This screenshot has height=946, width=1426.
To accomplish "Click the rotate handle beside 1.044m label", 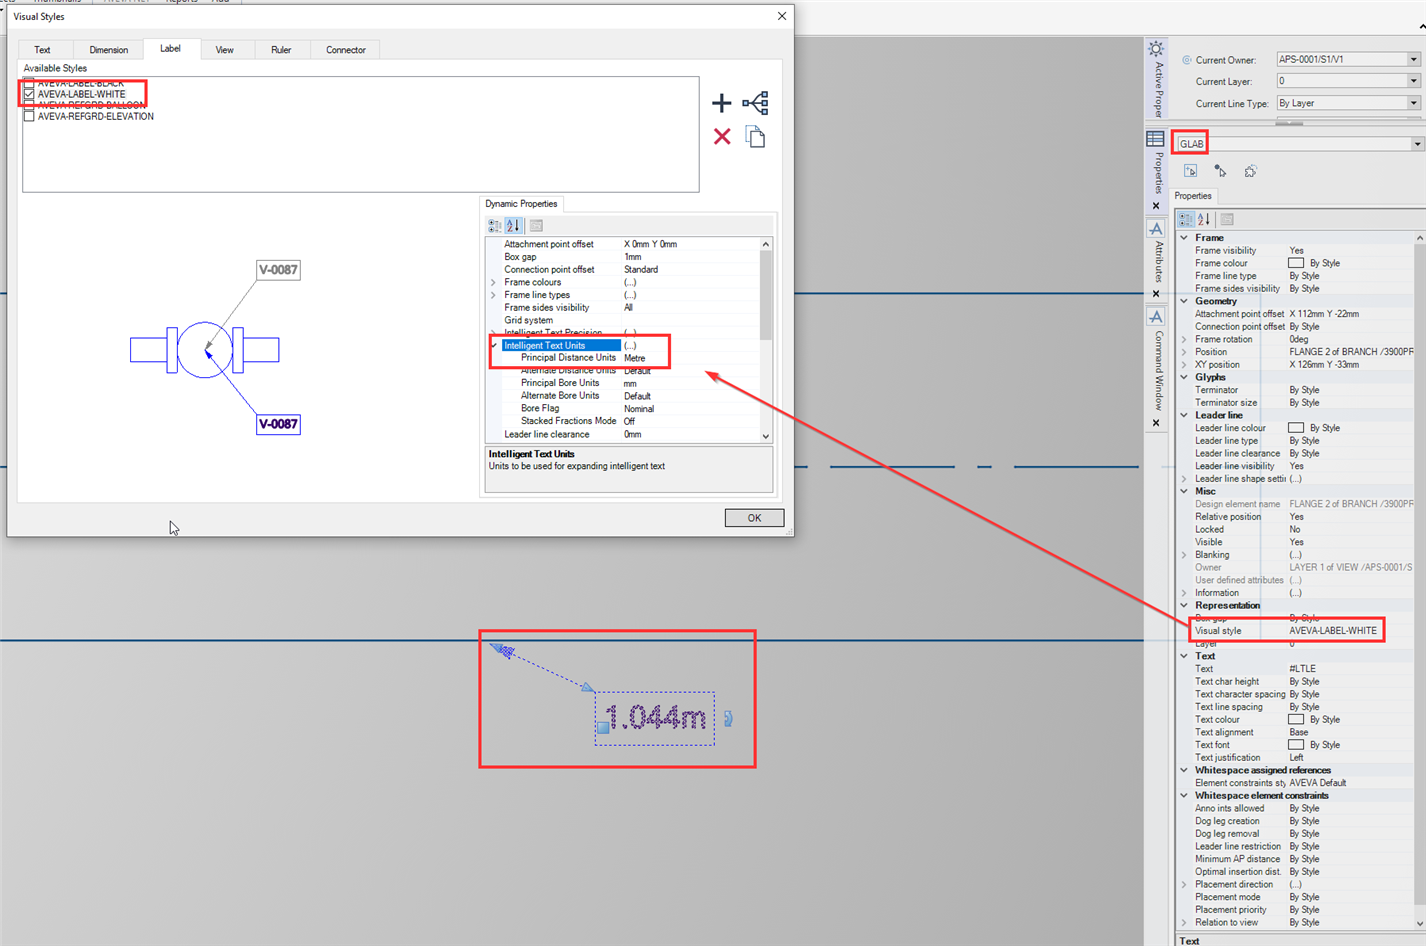I will pyautogui.click(x=728, y=718).
